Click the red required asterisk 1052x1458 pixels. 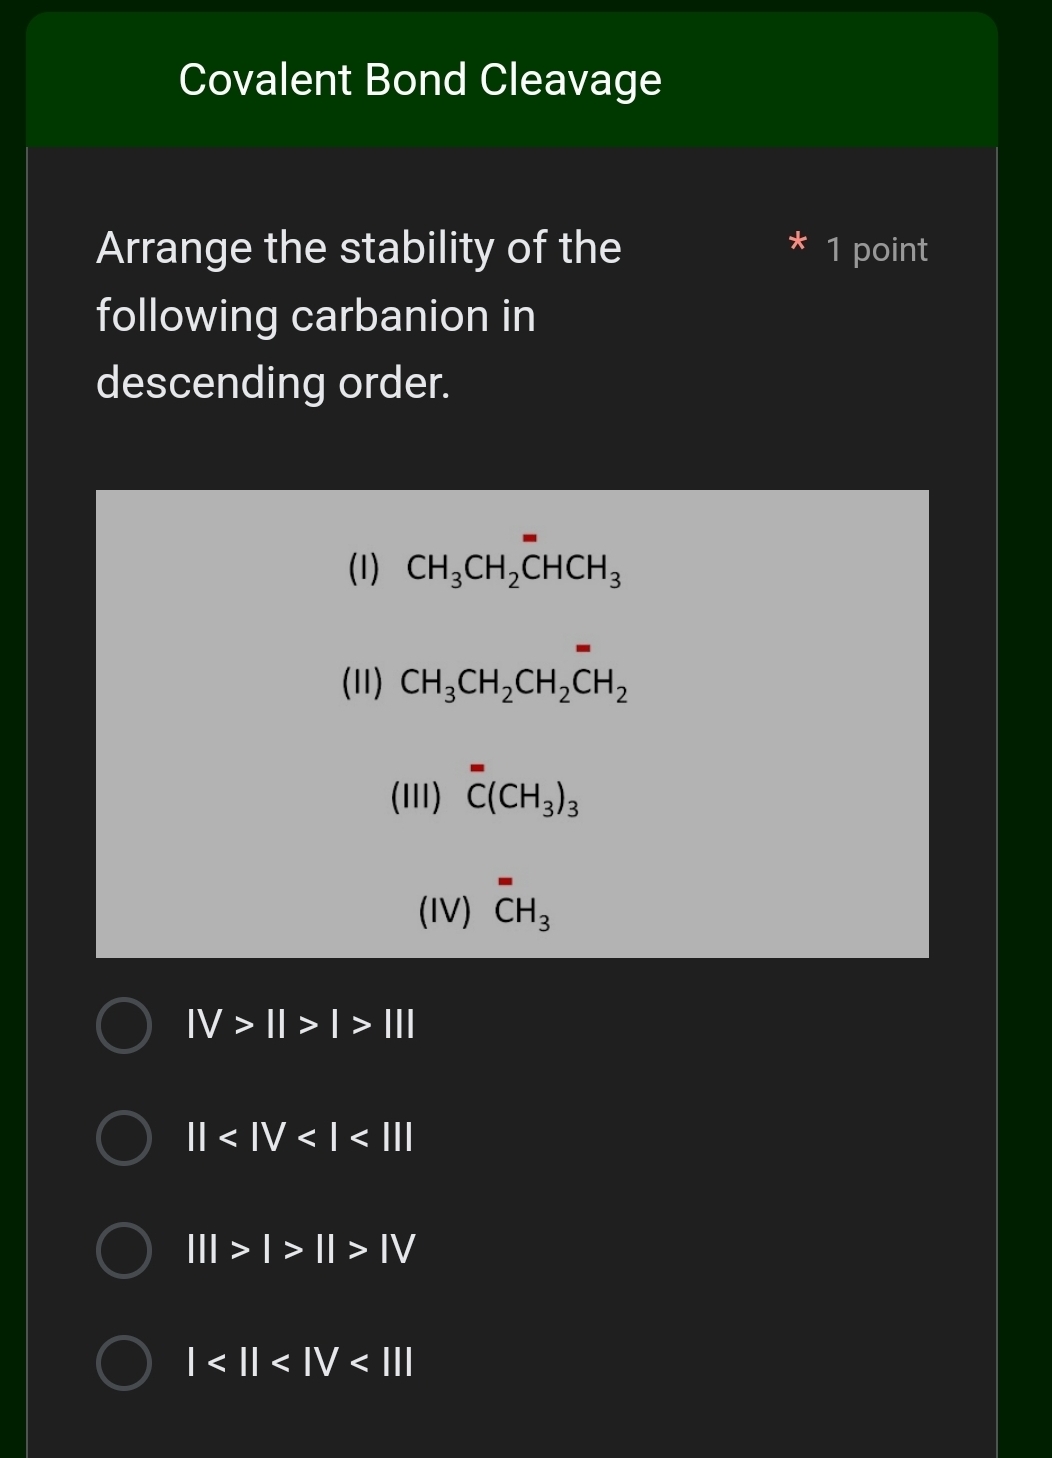point(797,244)
